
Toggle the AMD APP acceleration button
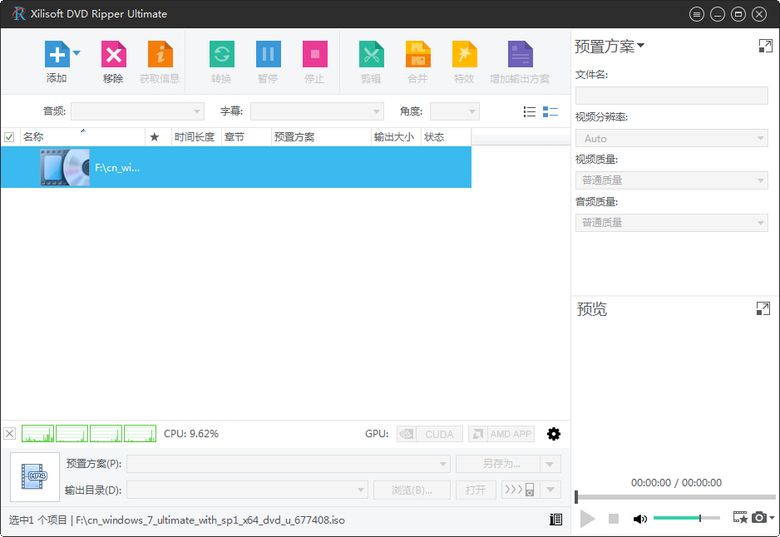[501, 434]
